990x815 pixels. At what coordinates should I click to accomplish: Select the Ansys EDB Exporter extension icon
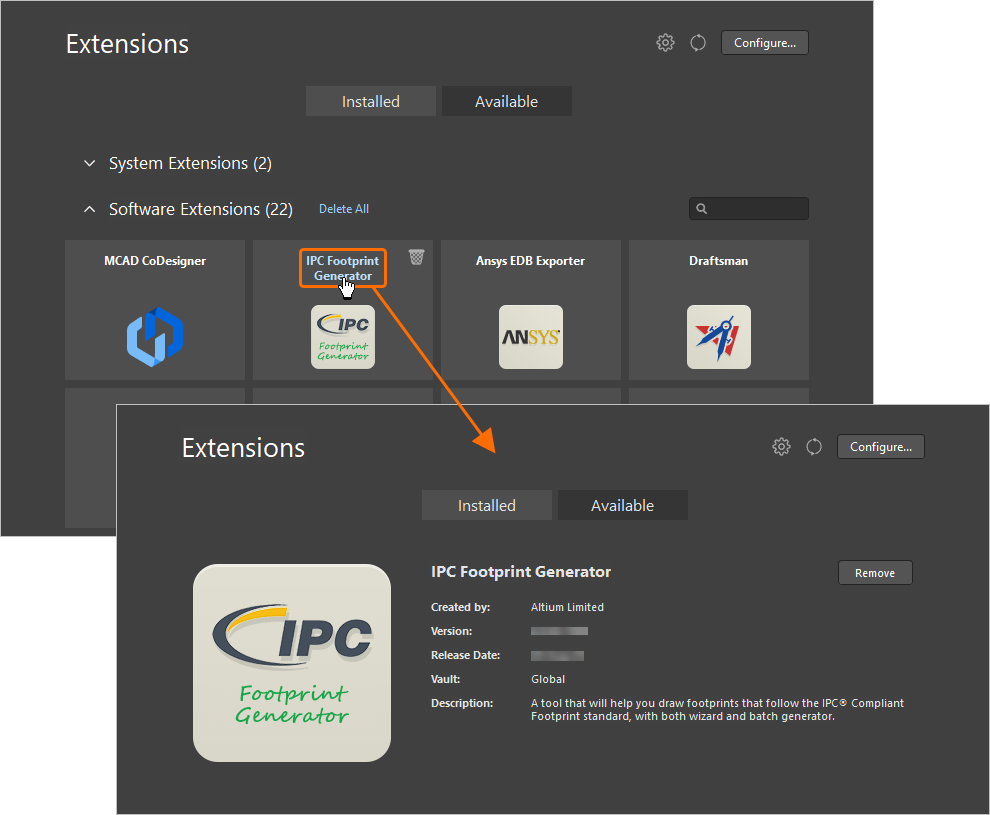pyautogui.click(x=530, y=337)
